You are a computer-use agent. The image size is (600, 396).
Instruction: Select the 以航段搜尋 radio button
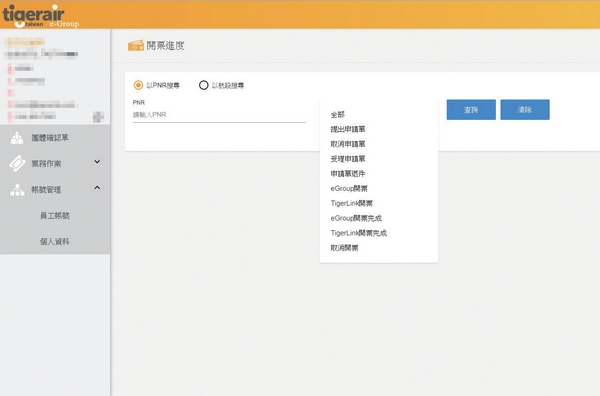[x=204, y=85]
